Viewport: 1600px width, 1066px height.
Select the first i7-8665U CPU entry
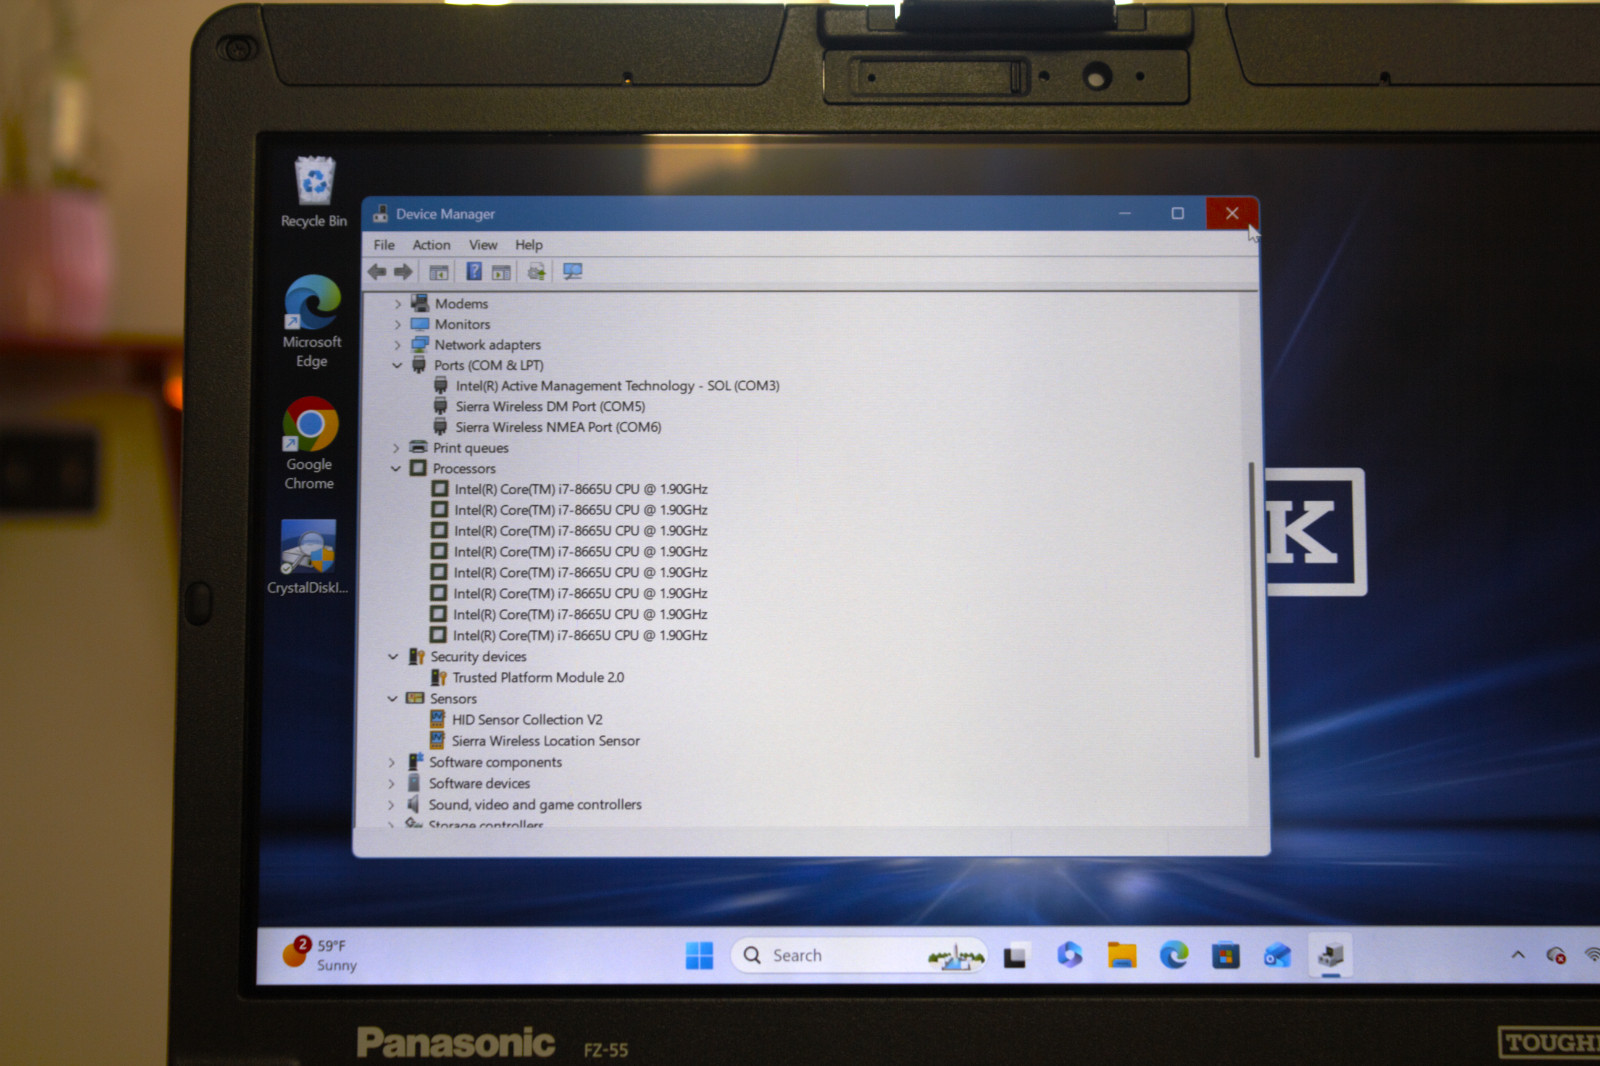[x=580, y=490]
